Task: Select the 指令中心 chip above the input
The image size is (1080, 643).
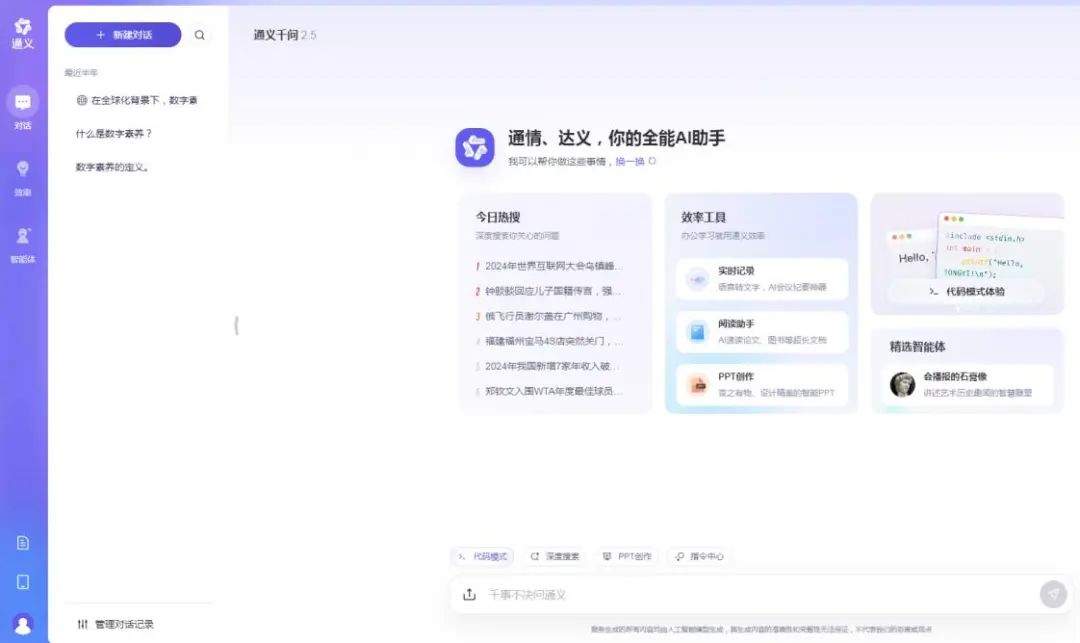Action: tap(699, 556)
